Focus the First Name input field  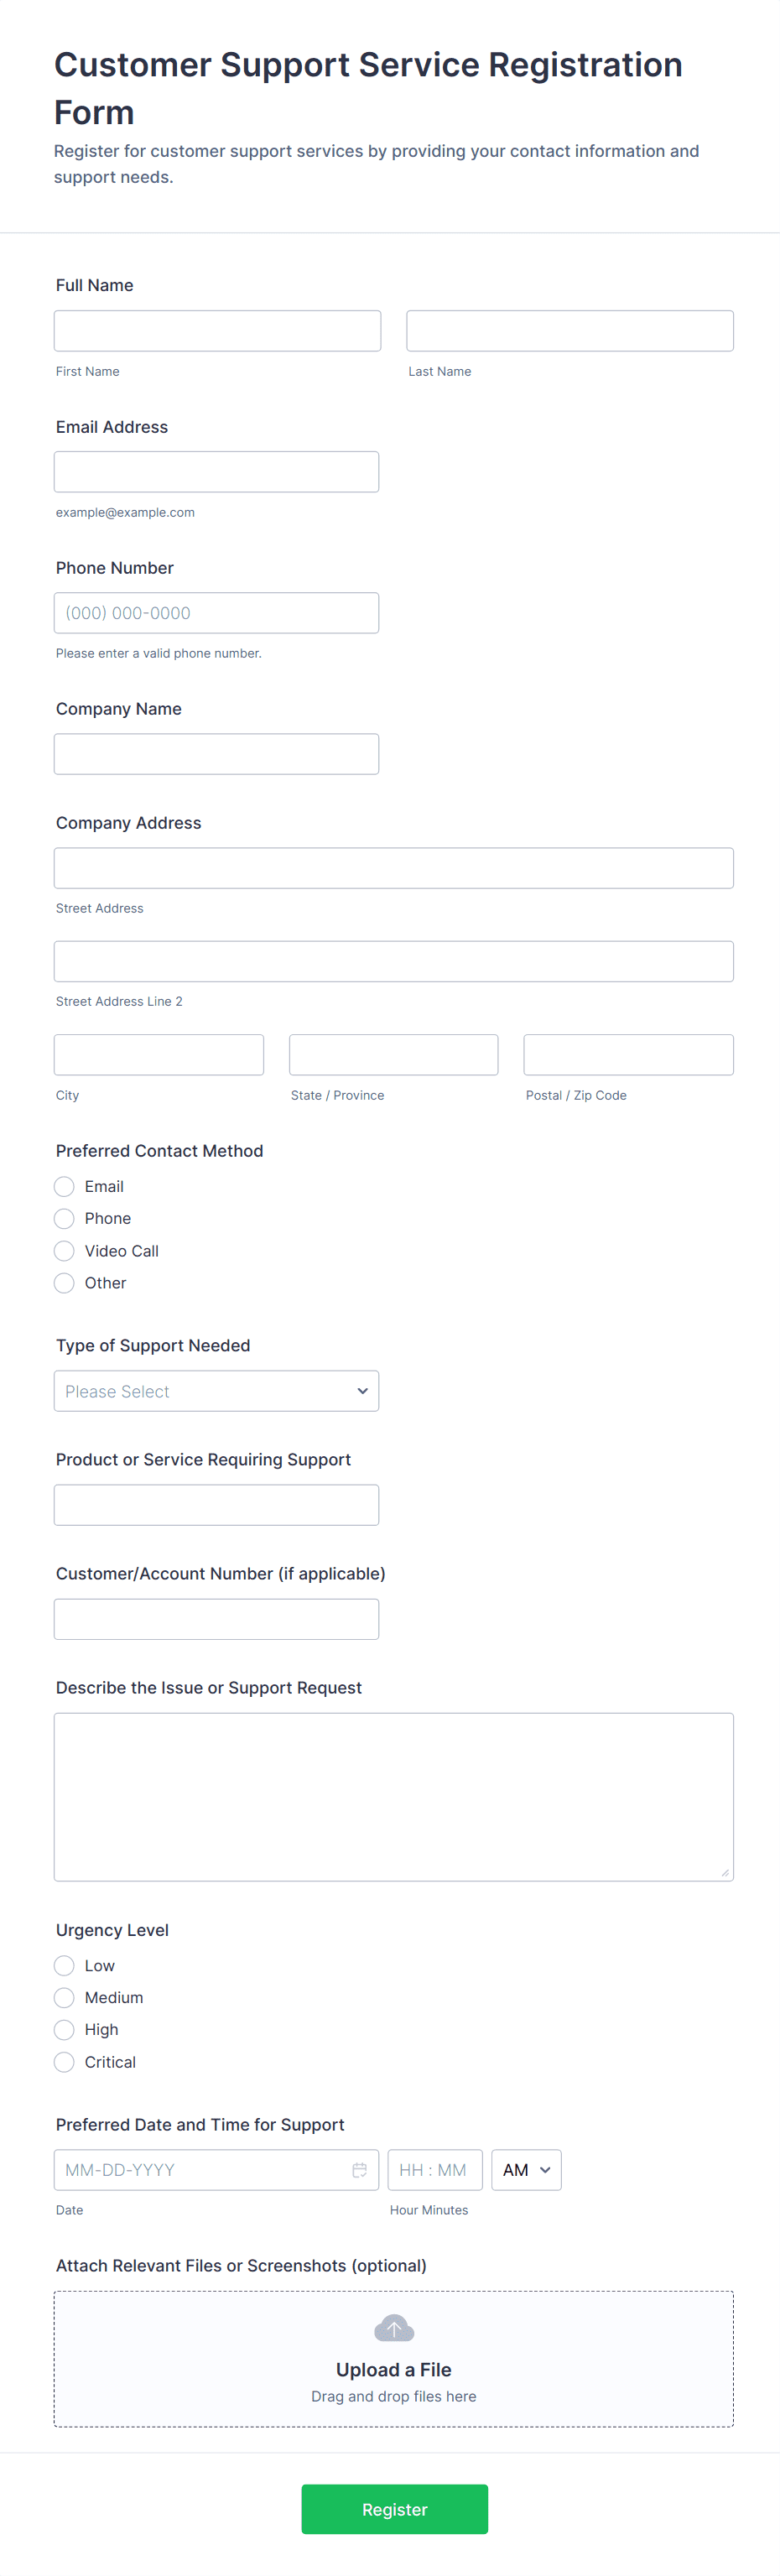tap(217, 330)
